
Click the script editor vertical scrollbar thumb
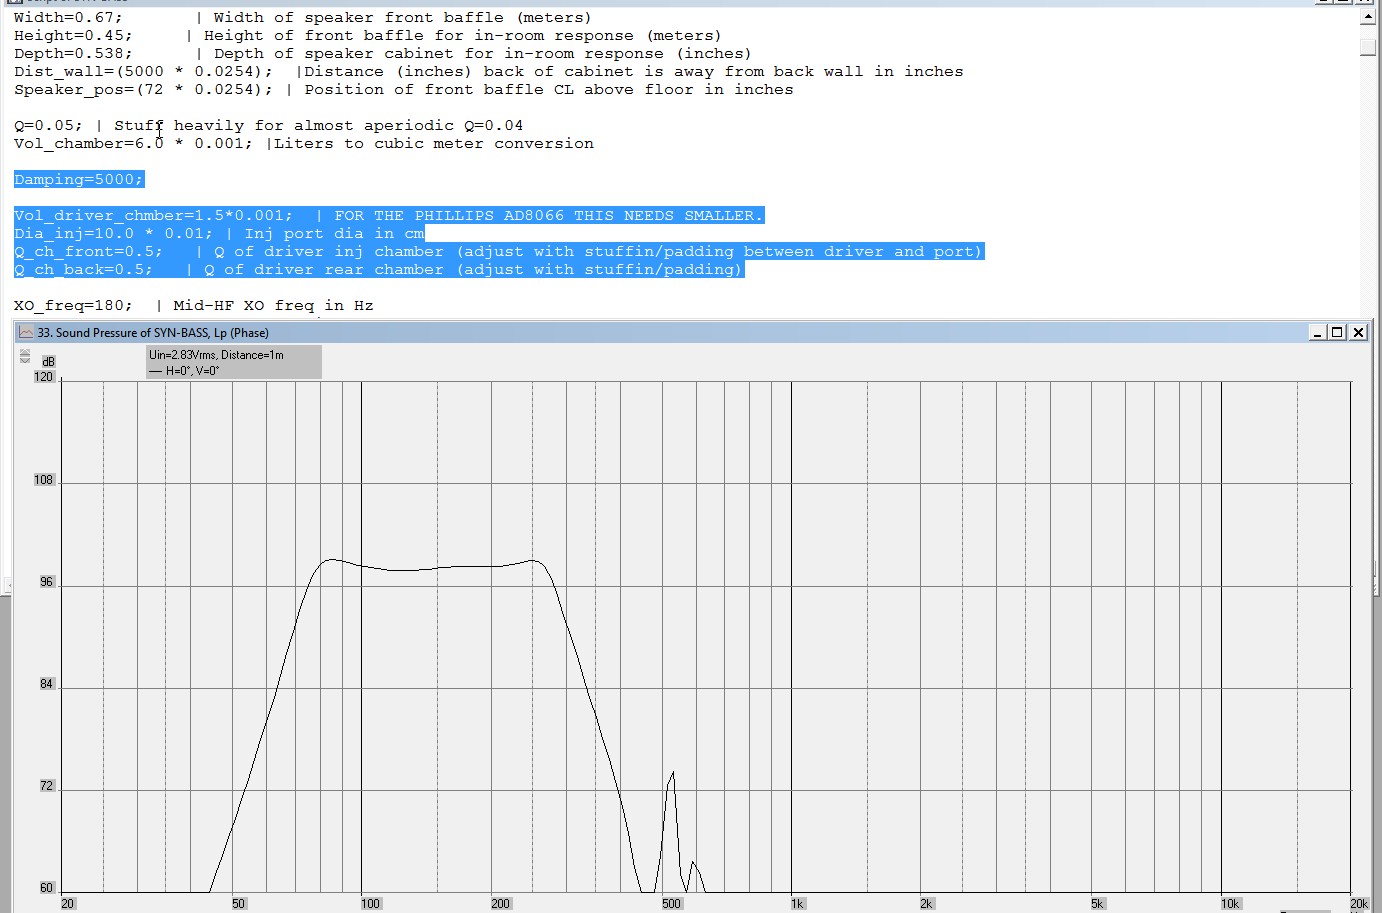pyautogui.click(x=1368, y=47)
